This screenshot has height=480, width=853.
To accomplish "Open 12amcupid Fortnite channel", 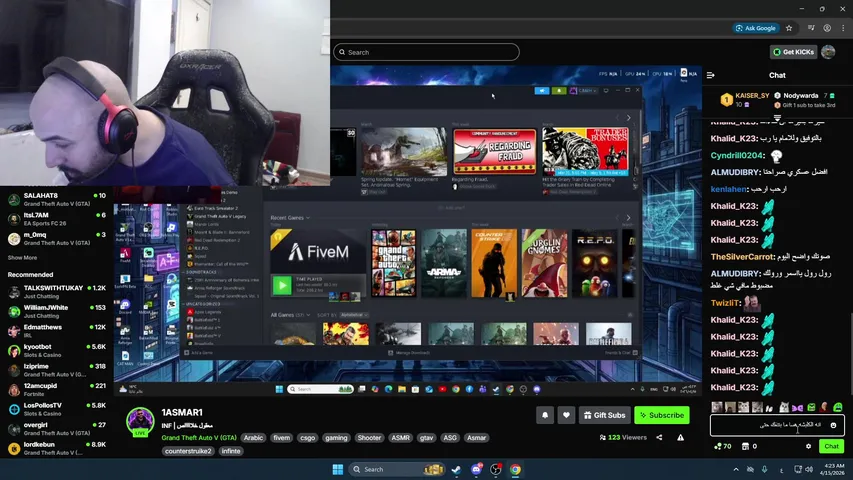I will 57,390.
